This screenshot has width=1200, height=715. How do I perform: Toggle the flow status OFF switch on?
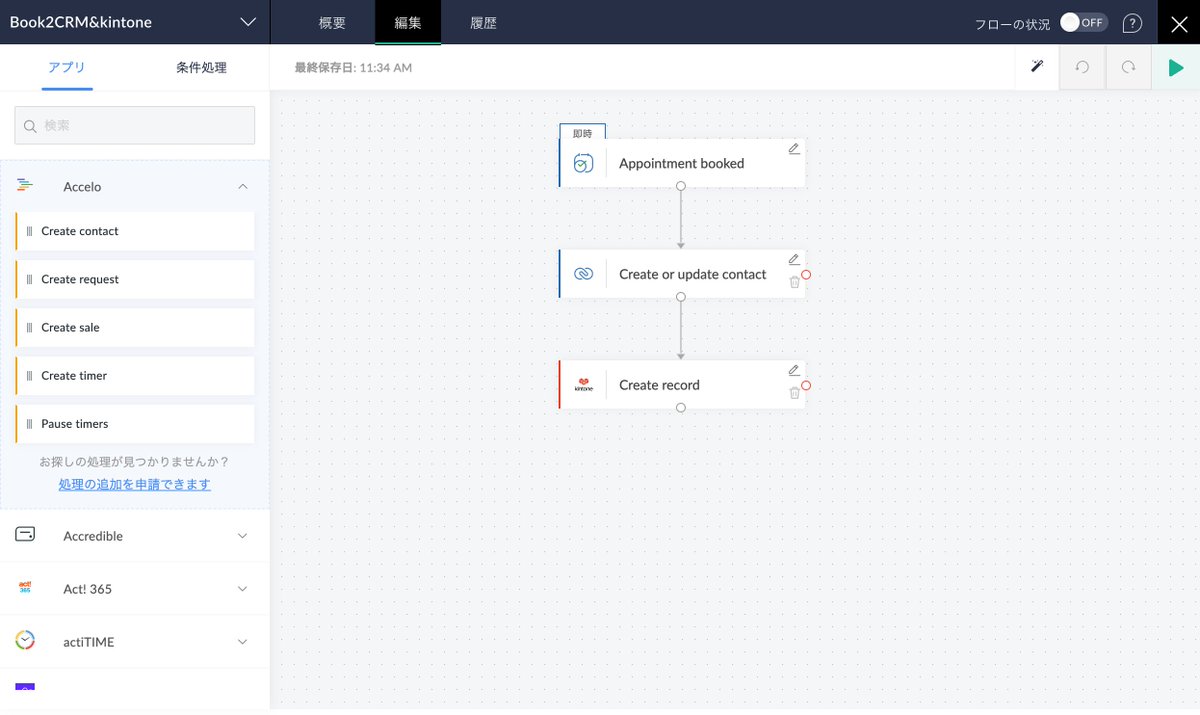pyautogui.click(x=1083, y=21)
